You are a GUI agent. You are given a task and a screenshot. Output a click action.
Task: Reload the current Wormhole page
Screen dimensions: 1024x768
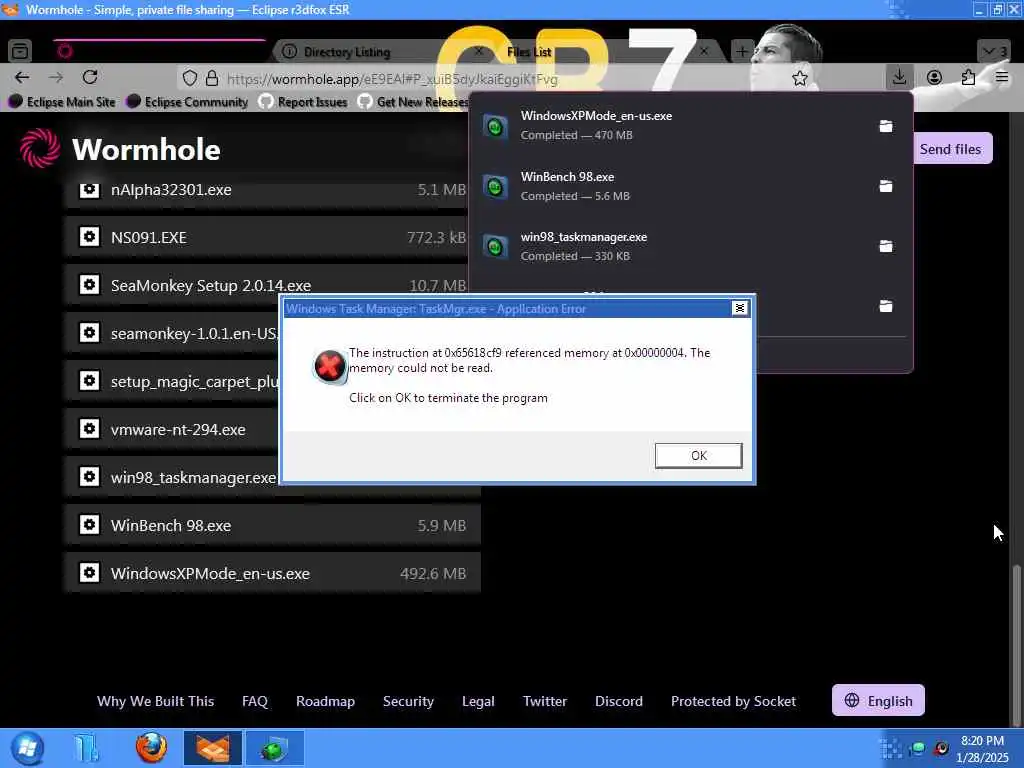point(90,78)
